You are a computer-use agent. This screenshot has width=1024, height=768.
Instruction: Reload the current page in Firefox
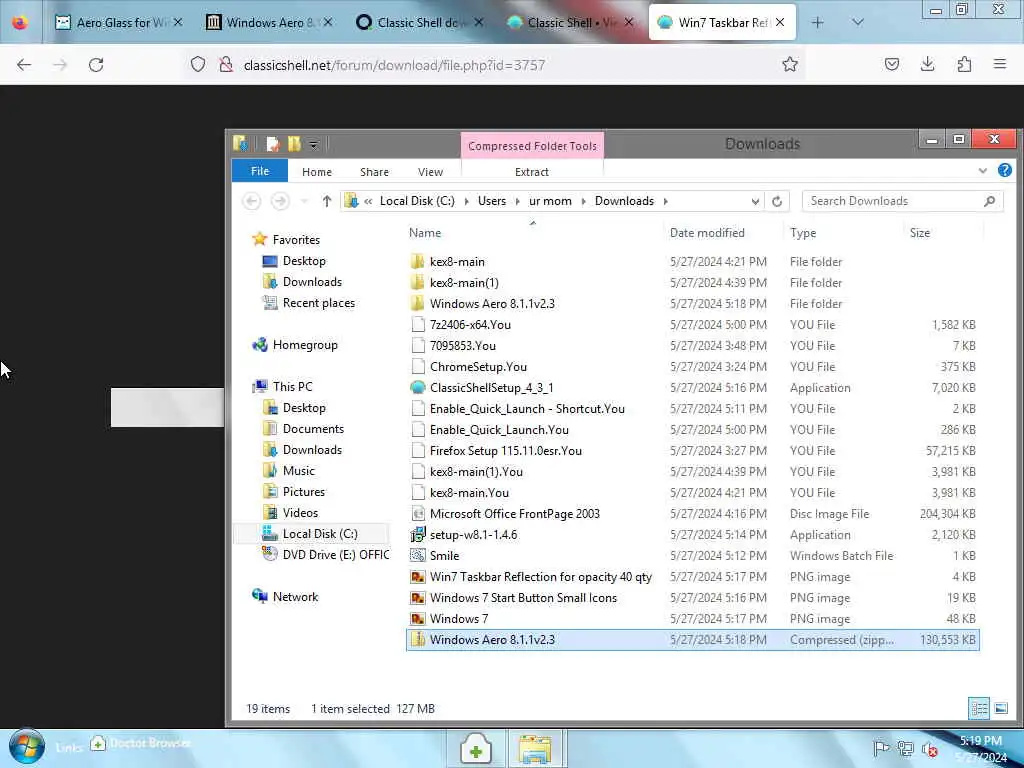(96, 65)
